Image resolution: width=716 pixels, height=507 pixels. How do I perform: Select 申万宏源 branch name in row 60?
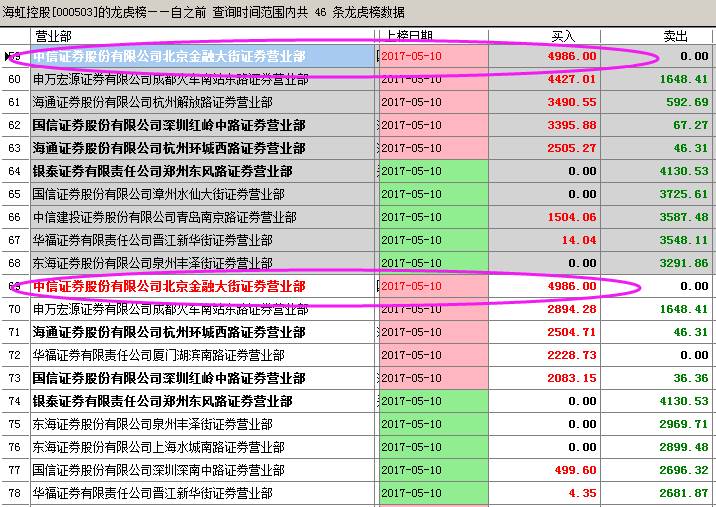170,79
